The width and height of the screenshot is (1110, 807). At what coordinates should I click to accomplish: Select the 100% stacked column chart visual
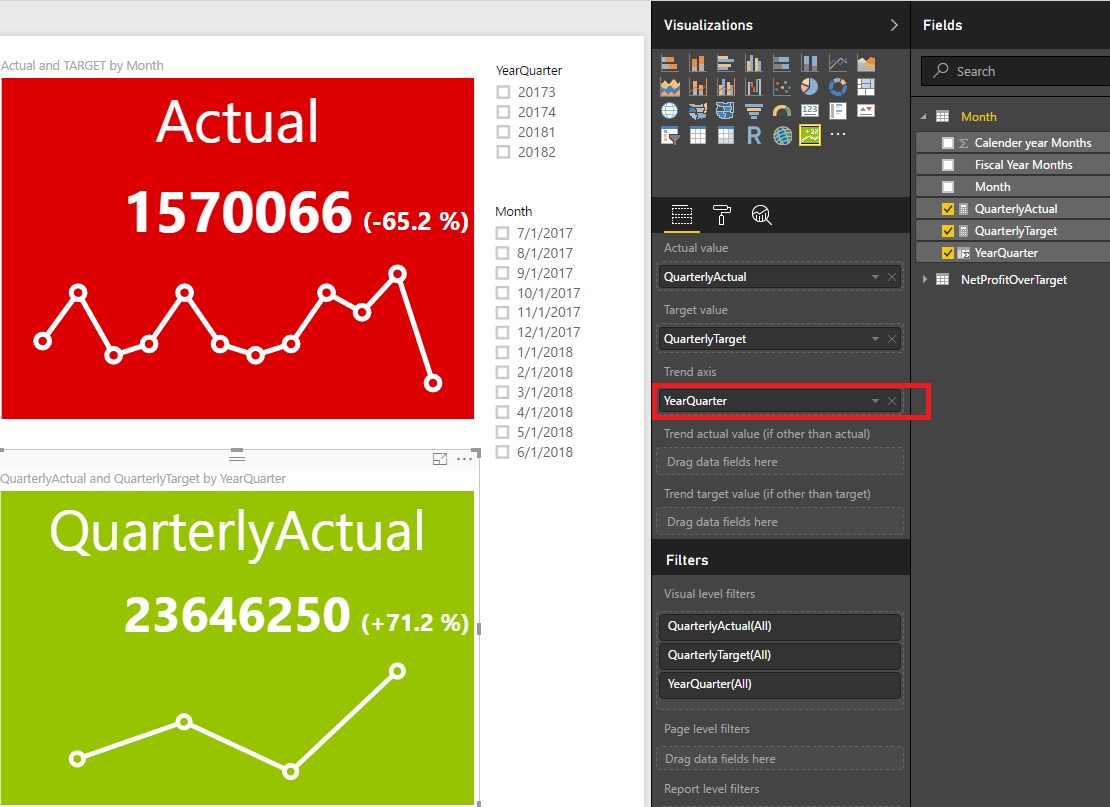tap(809, 64)
